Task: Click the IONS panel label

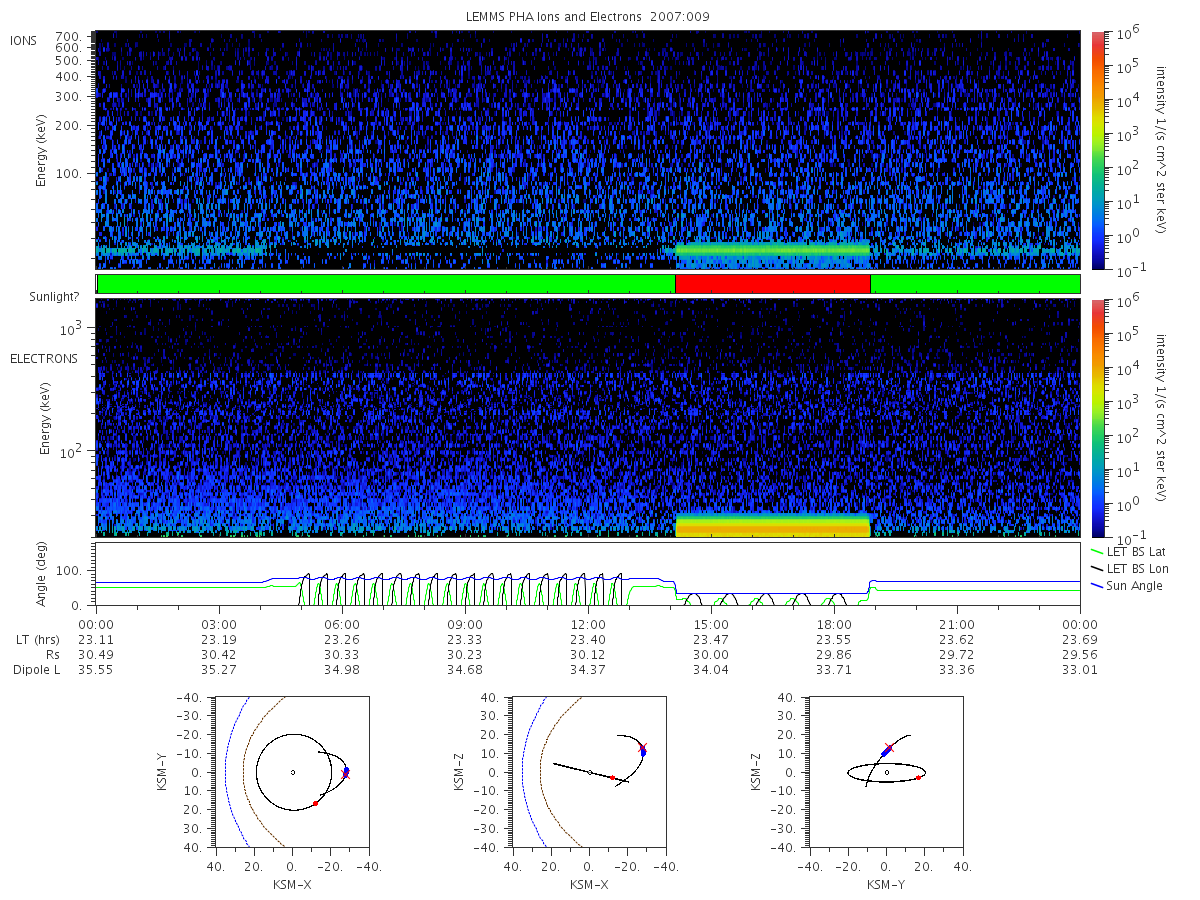Action: [x=24, y=40]
